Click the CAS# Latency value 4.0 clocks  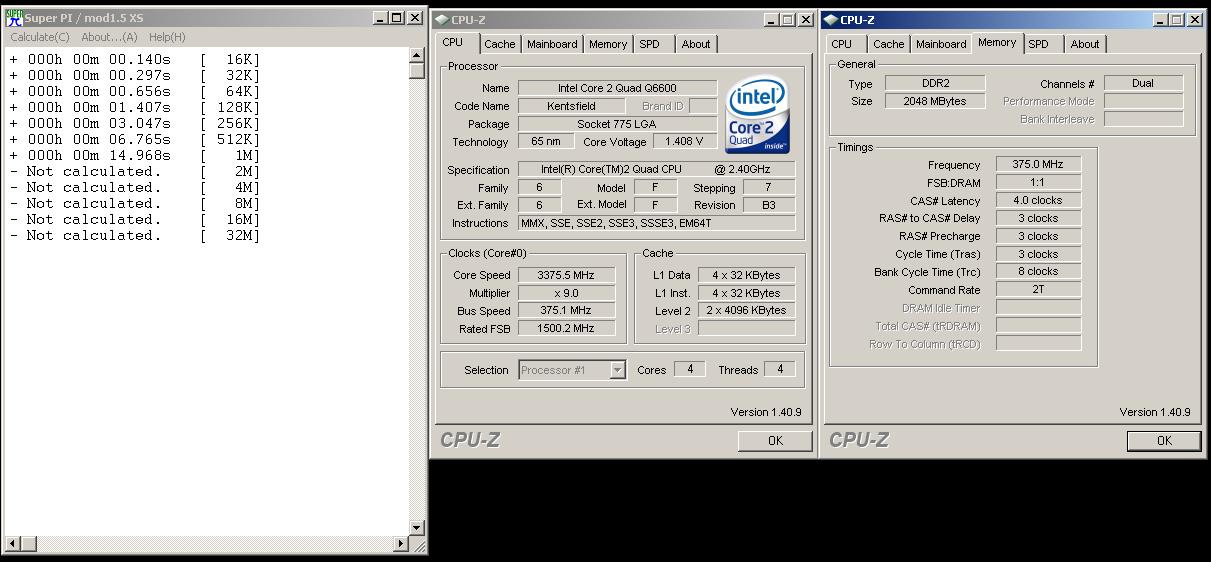point(1038,200)
